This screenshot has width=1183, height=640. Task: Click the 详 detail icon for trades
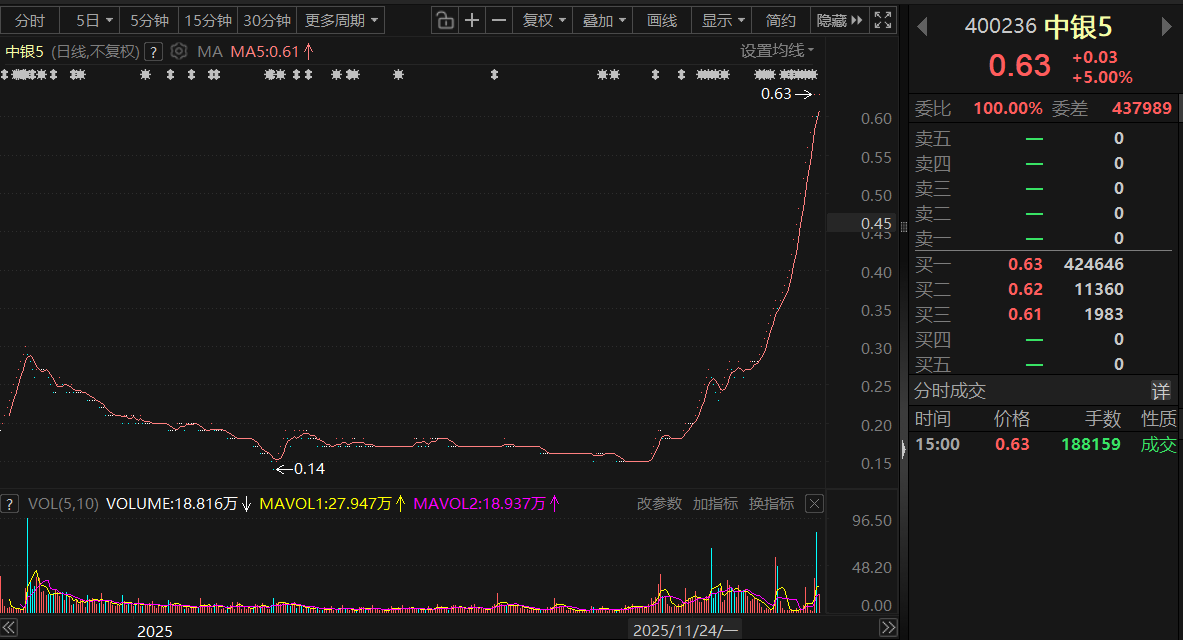point(1160,391)
